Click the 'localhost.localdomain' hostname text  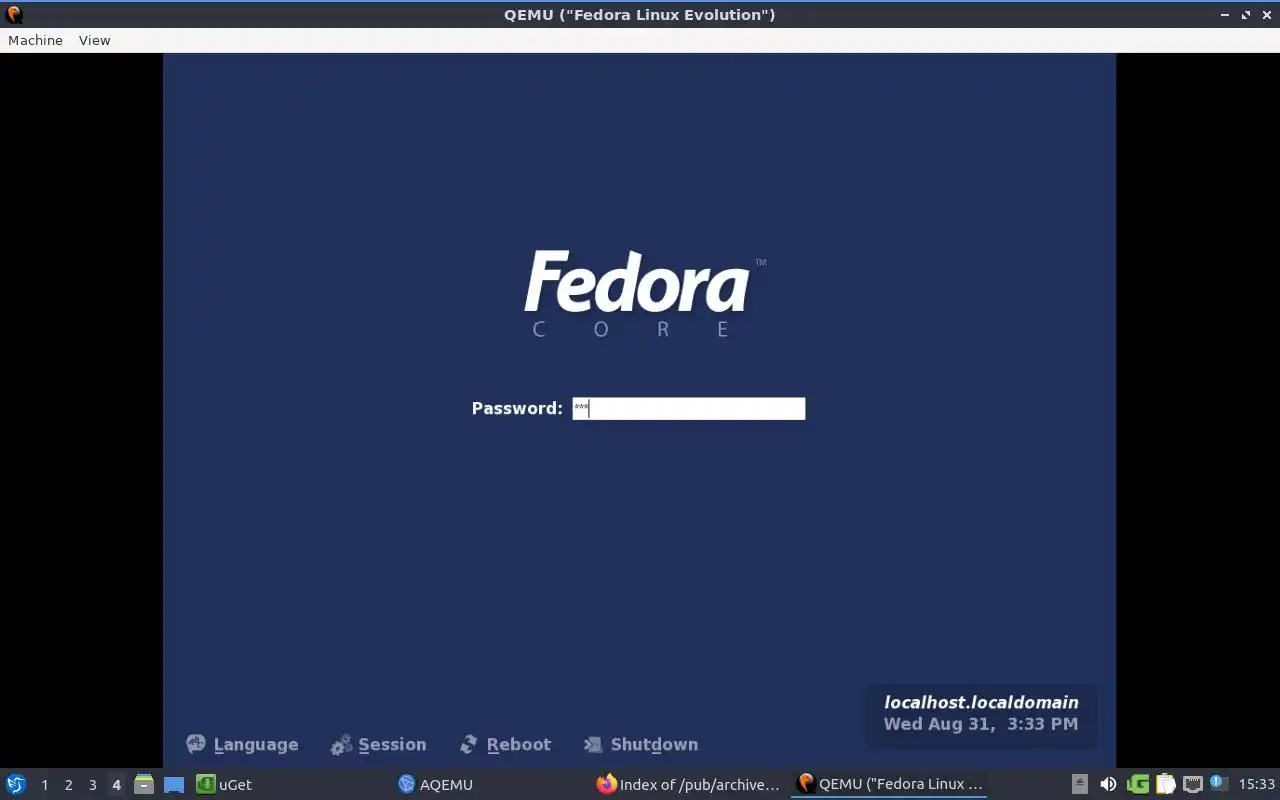[981, 702]
